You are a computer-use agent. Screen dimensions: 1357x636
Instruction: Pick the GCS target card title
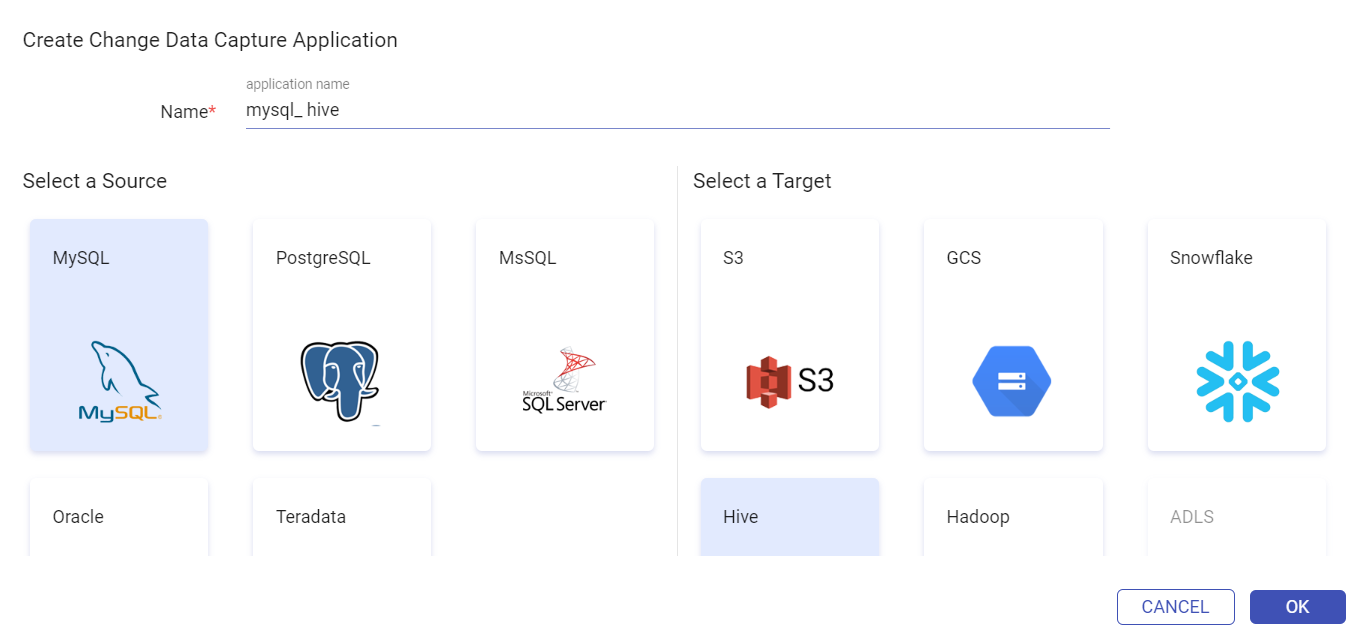(x=964, y=258)
